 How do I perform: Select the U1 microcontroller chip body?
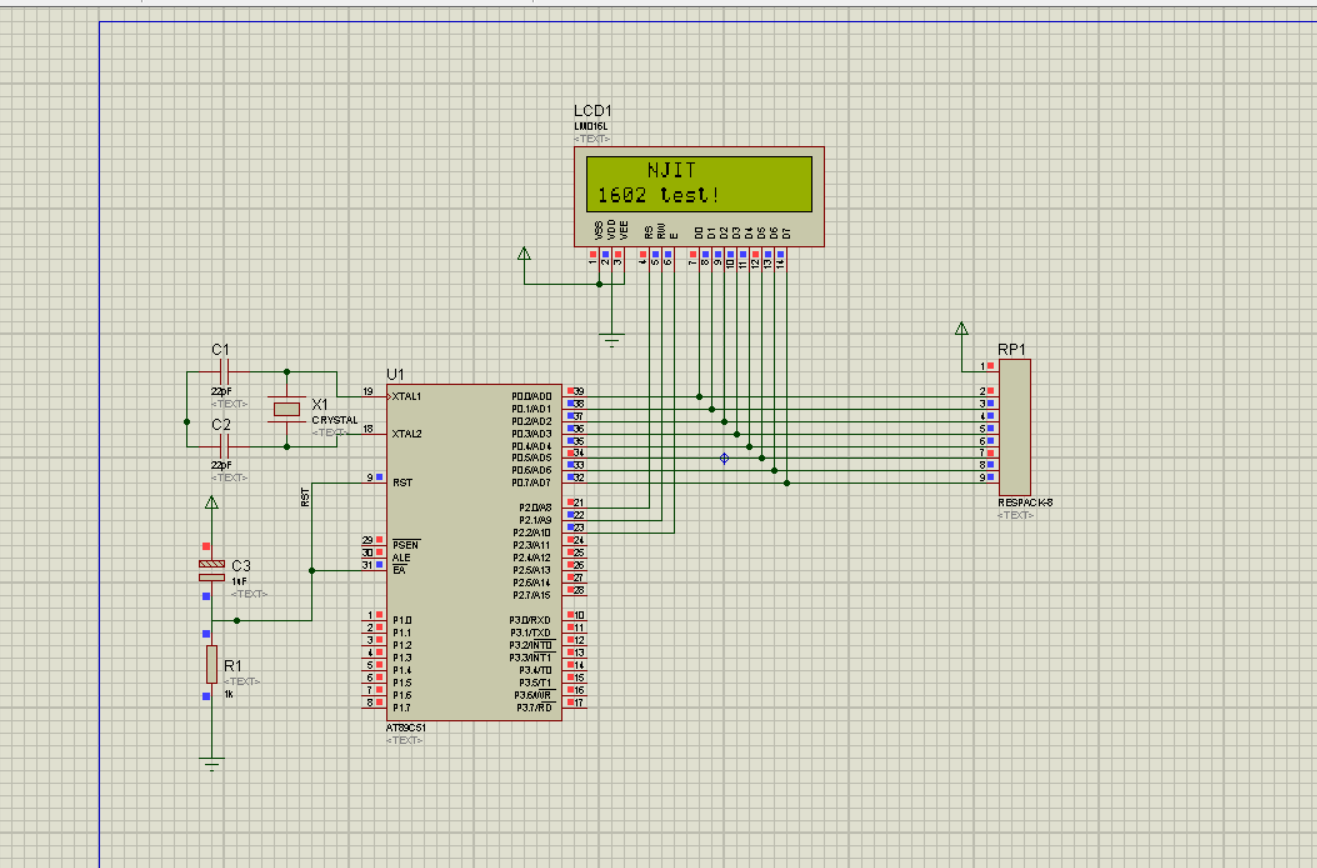pos(475,552)
